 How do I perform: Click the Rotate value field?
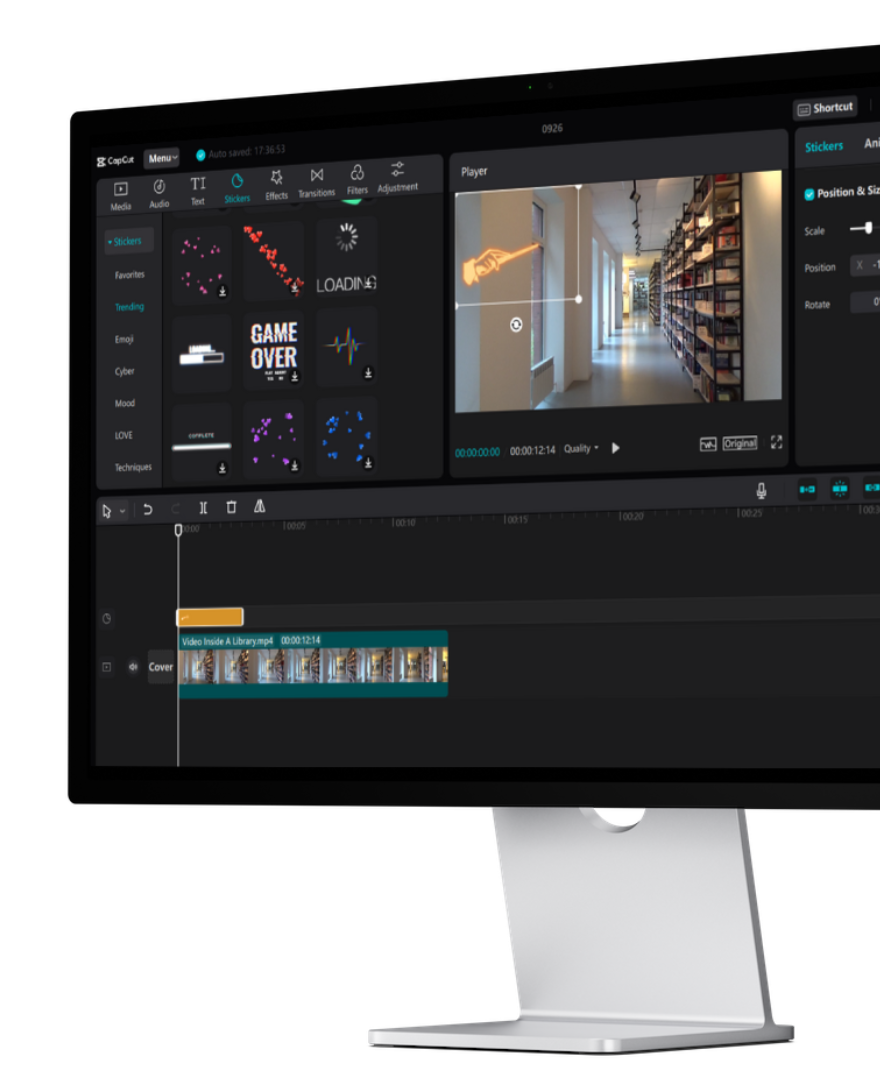866,302
